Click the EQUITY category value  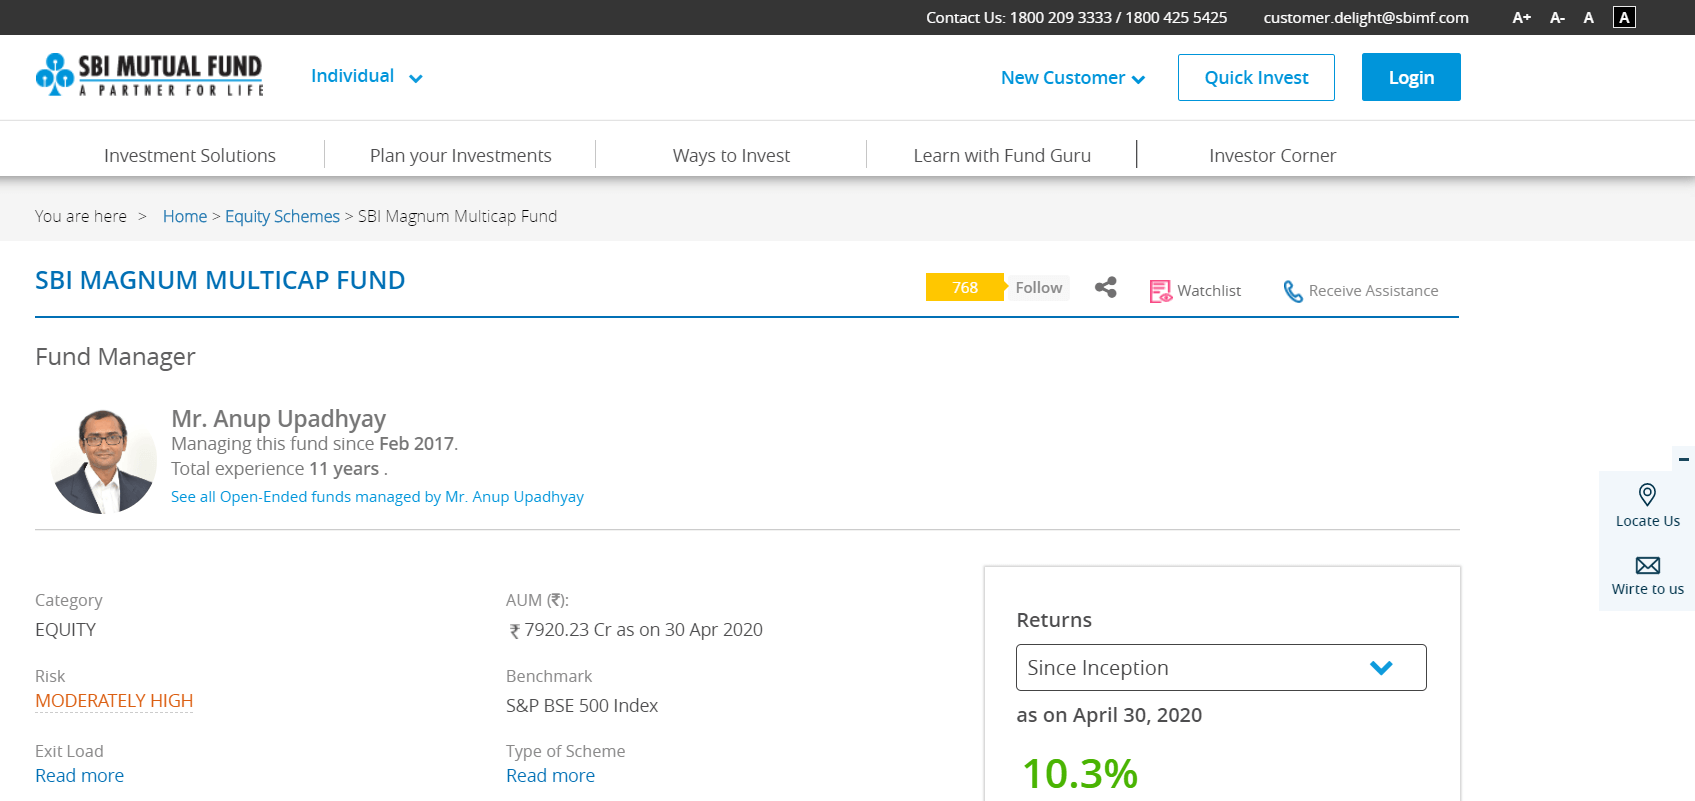[x=66, y=630]
